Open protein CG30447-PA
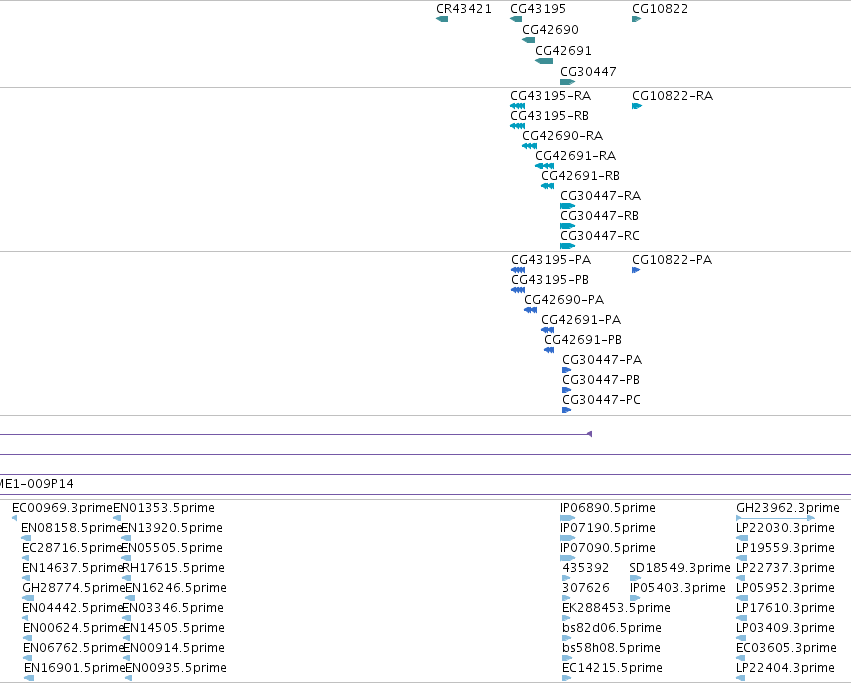851x683 pixels. 567,370
